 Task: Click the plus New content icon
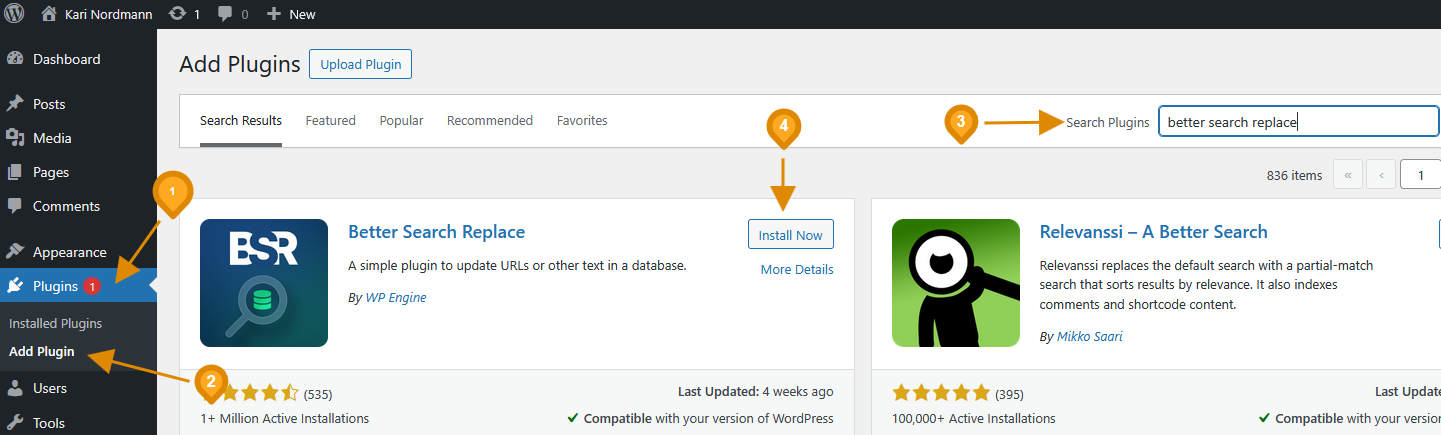(x=273, y=14)
